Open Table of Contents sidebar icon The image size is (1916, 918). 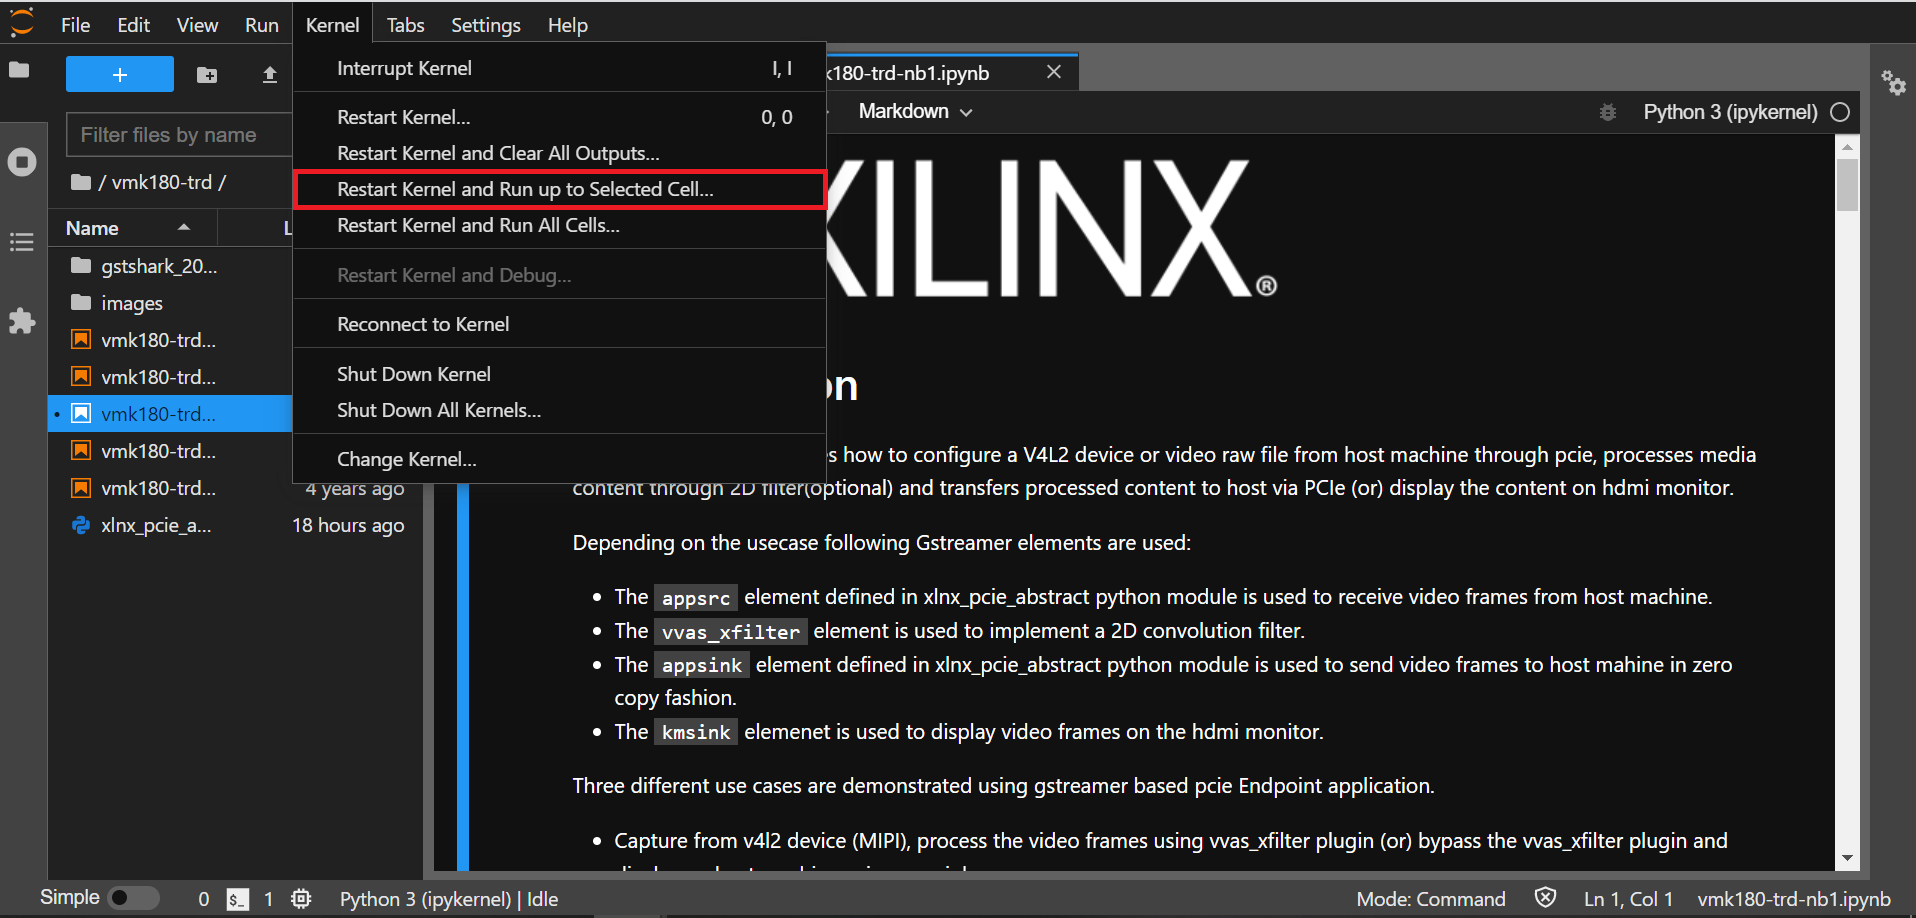[22, 242]
